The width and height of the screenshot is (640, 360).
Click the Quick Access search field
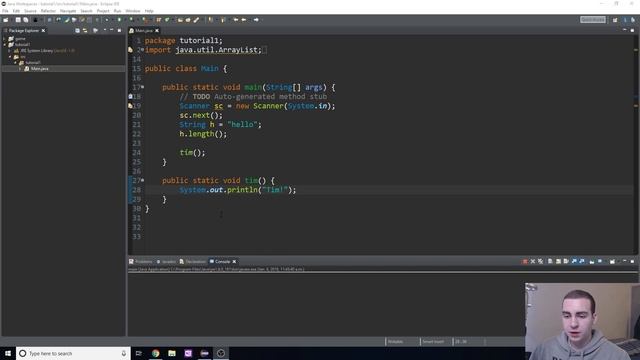tap(593, 20)
